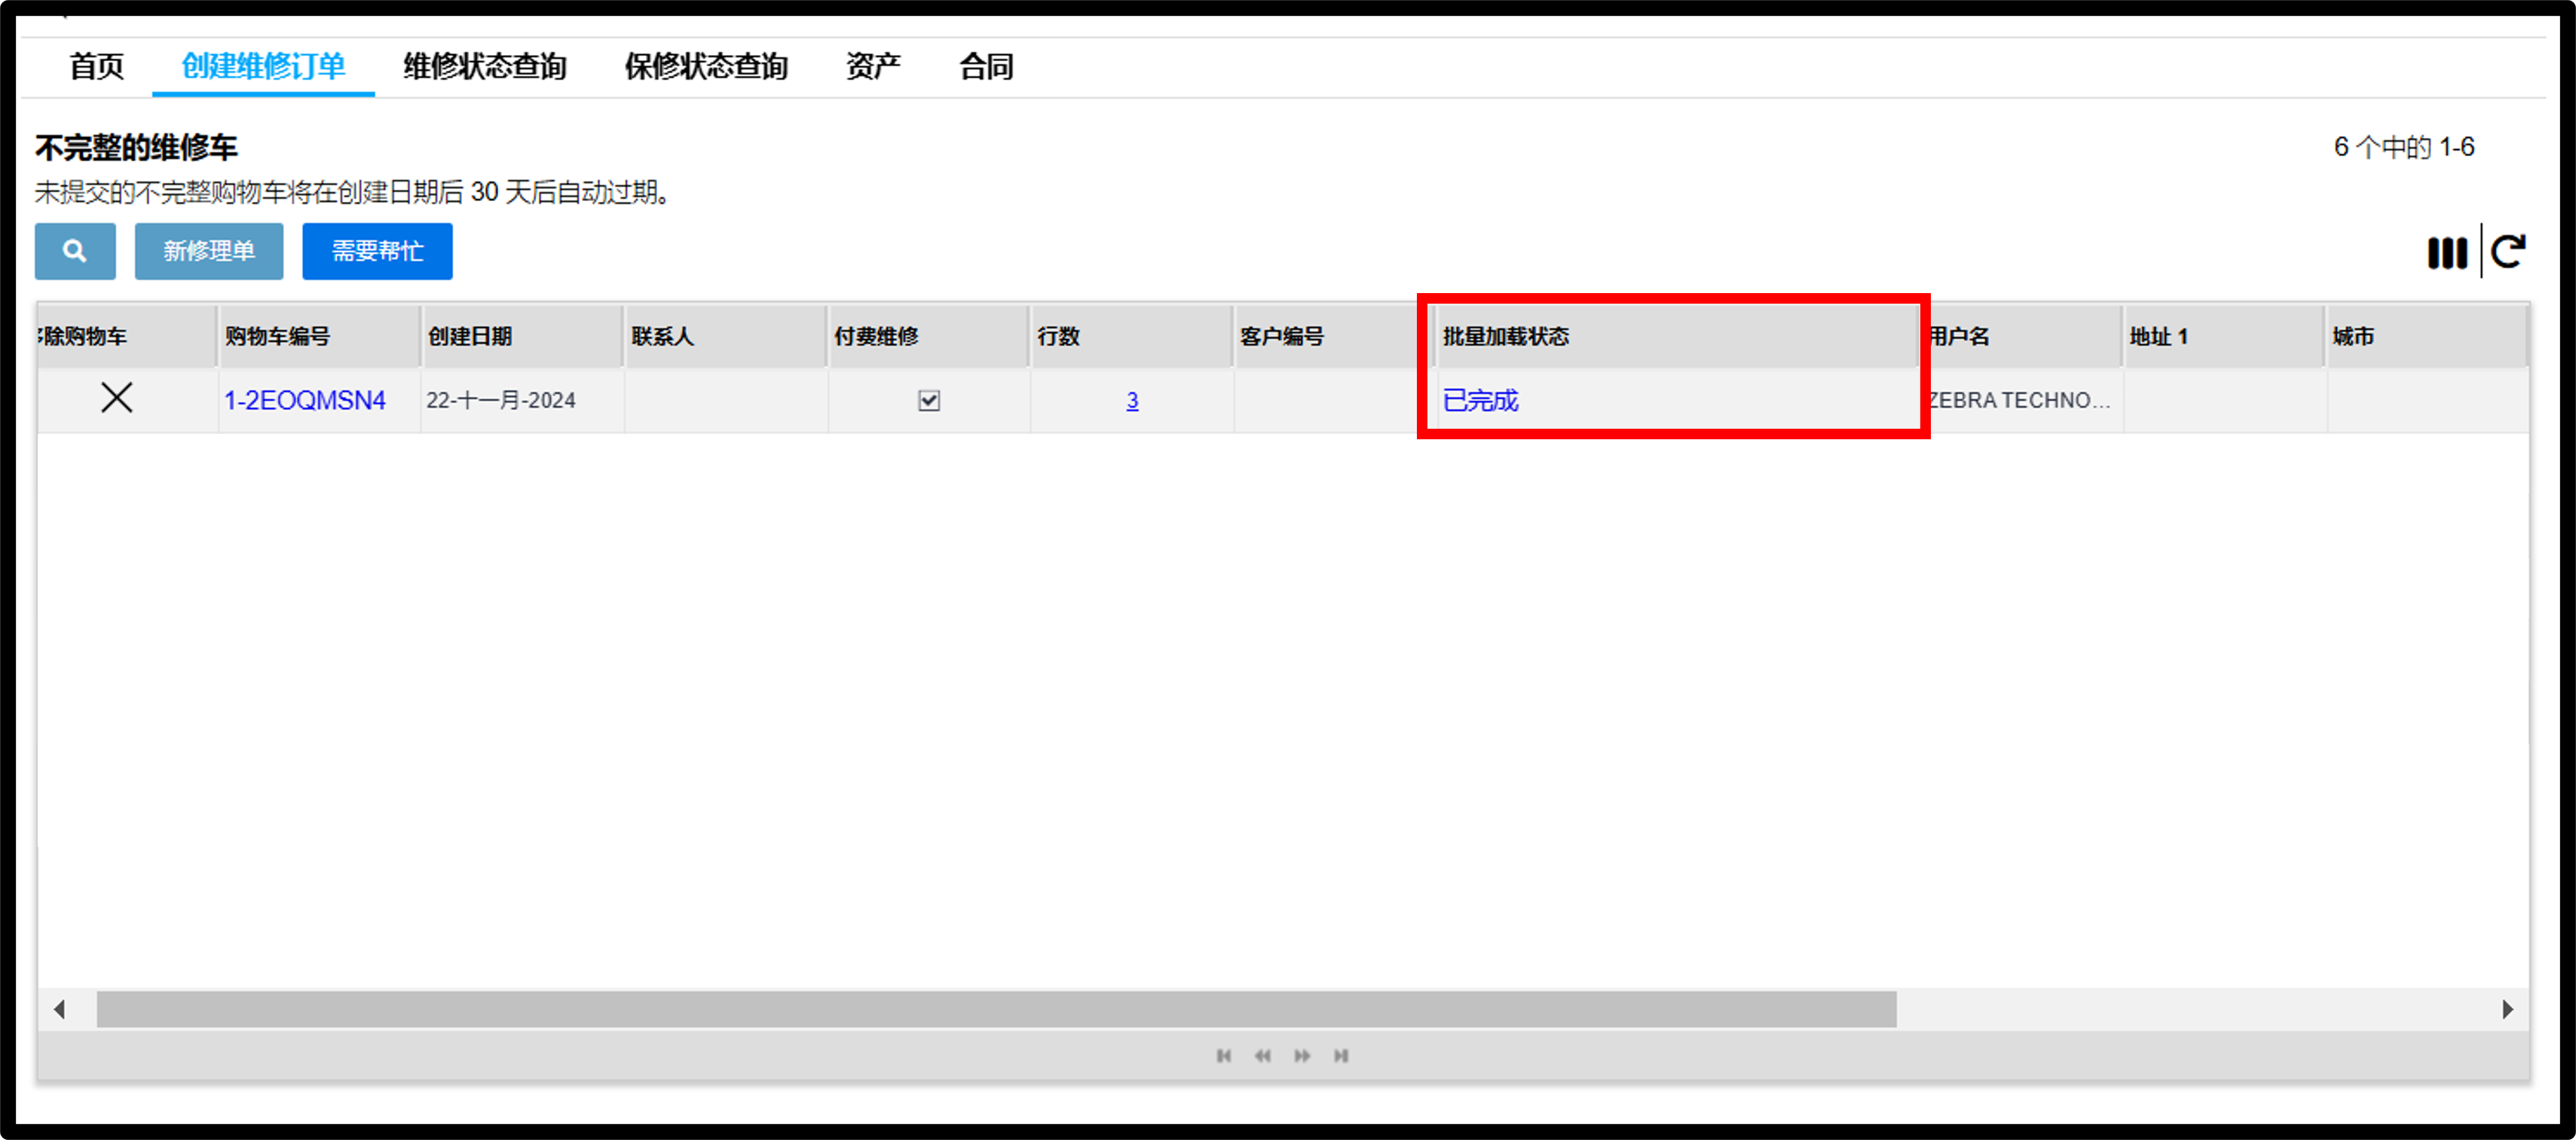Go to the 资产 tab
Screen dimensions: 2576x1140
pos(874,67)
